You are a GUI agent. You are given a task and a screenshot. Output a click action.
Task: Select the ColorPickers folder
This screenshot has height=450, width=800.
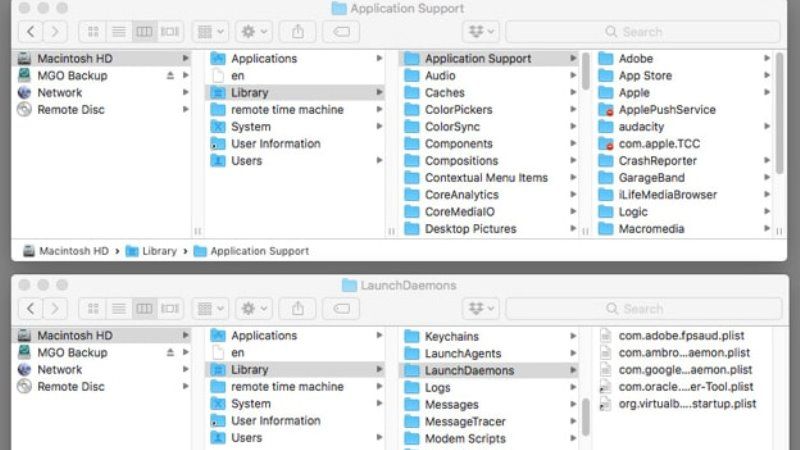(x=489, y=110)
